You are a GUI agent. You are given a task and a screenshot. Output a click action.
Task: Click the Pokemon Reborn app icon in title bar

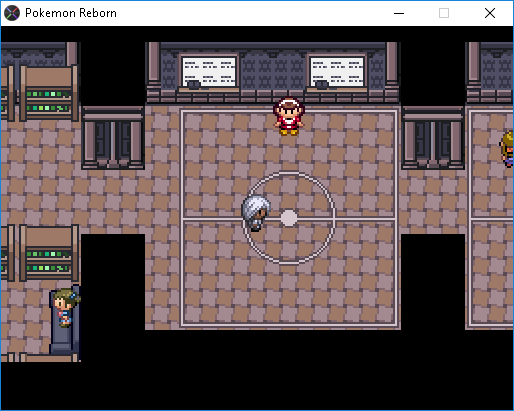(x=12, y=13)
